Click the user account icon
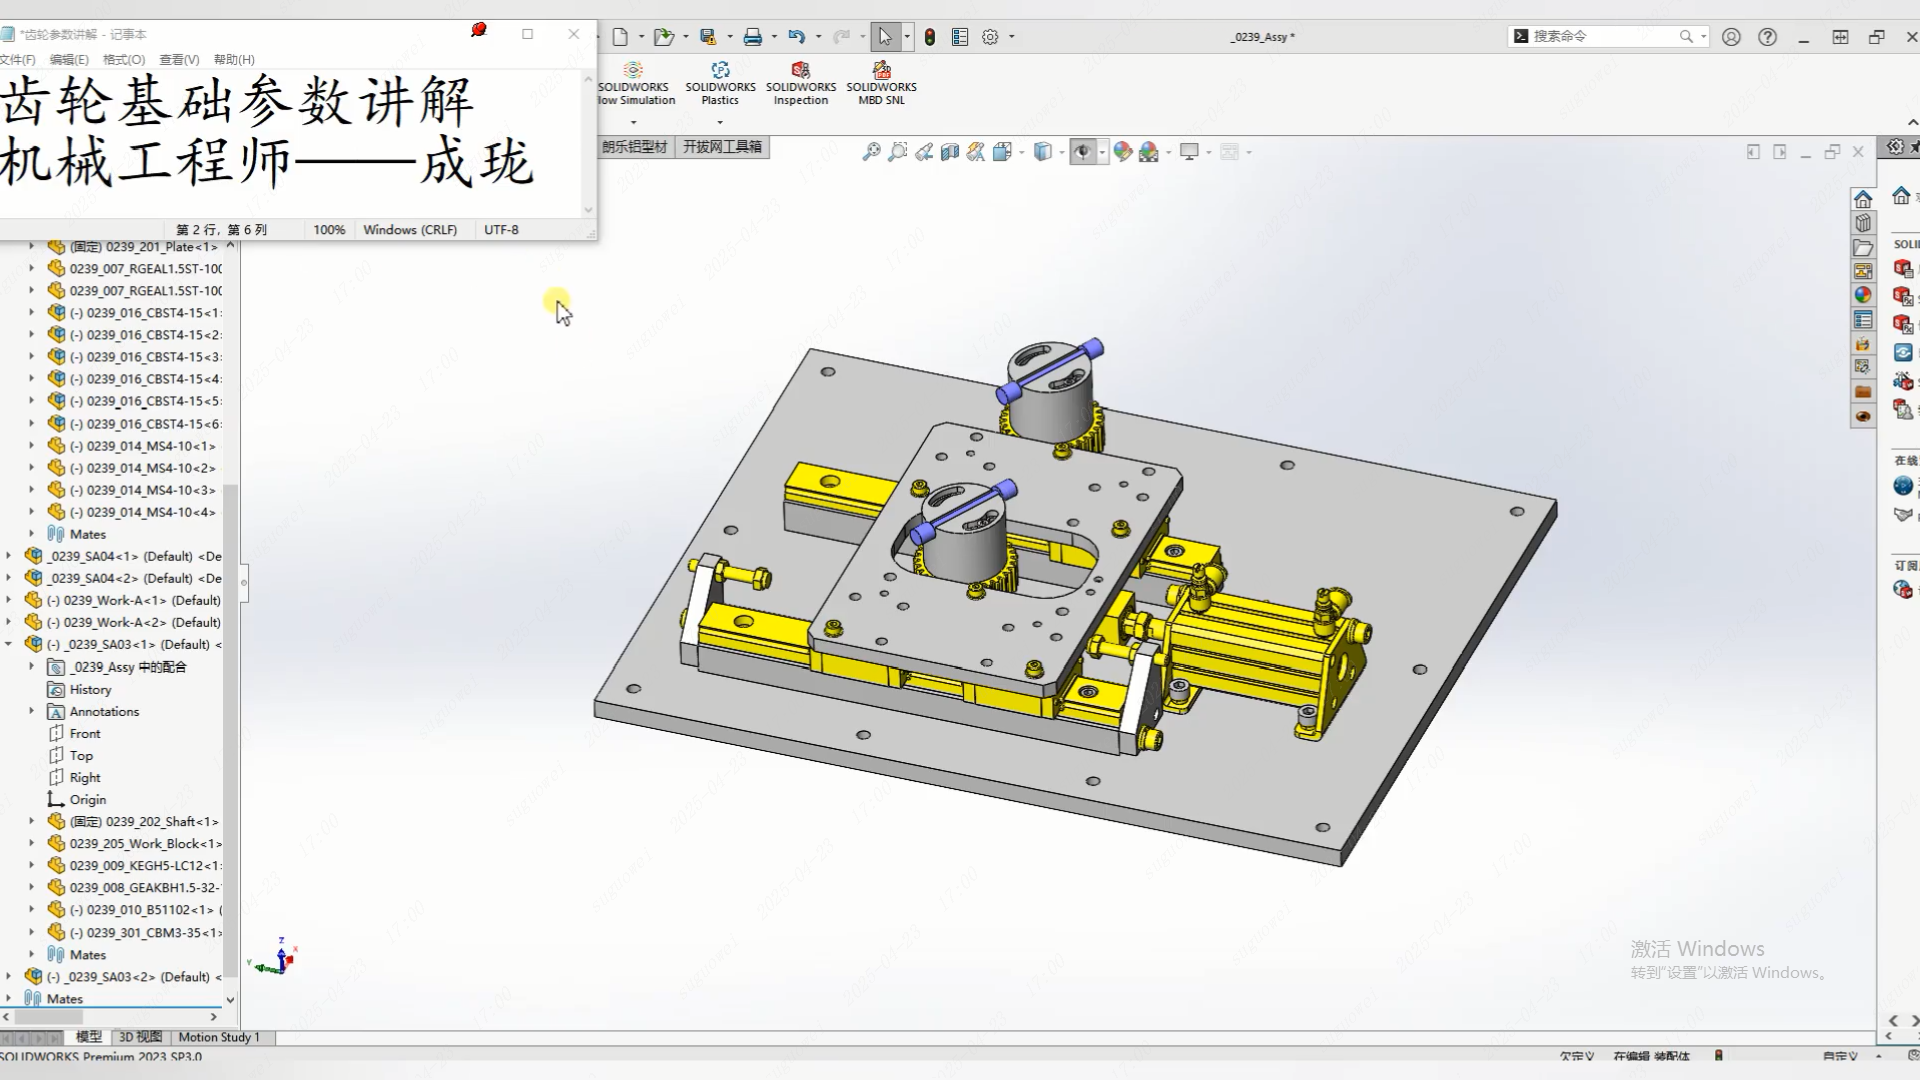The height and width of the screenshot is (1080, 1920). (x=1731, y=37)
